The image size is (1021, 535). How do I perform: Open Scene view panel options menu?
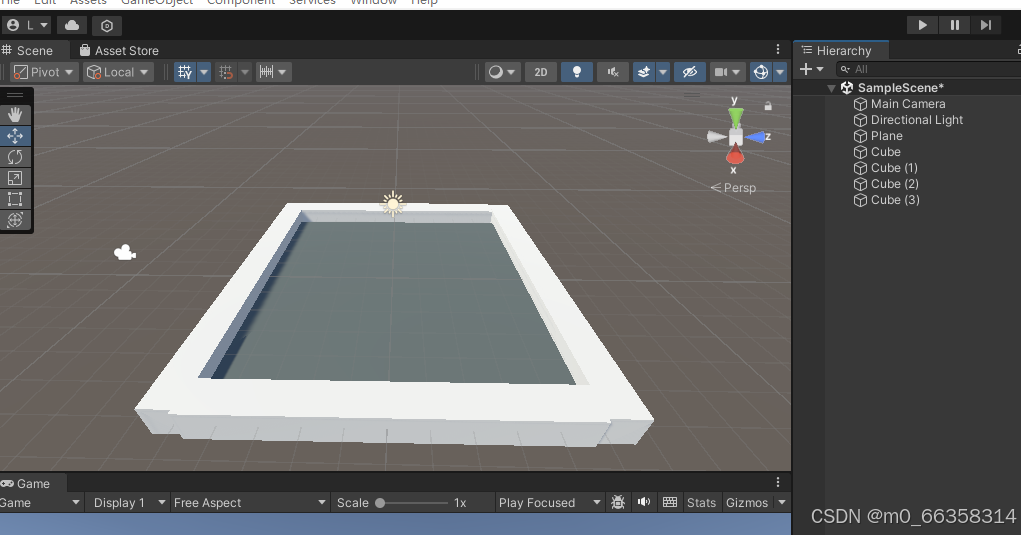(777, 49)
